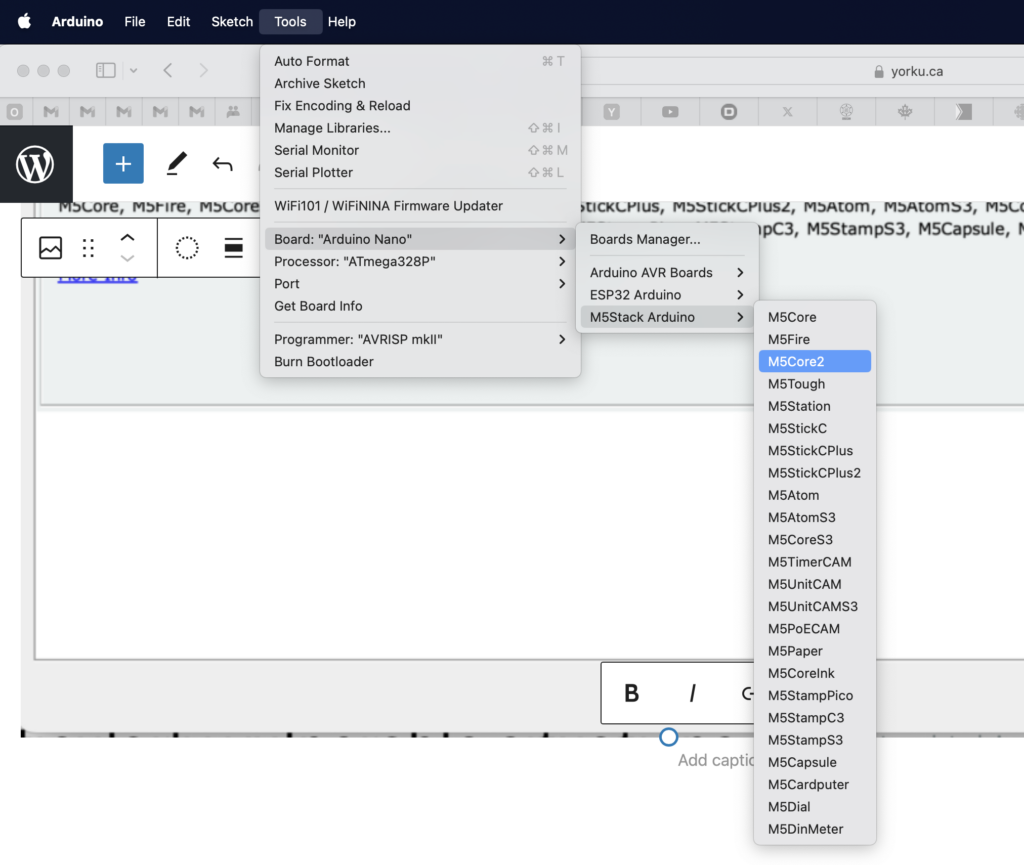The height and width of the screenshot is (865, 1024).
Task: Expand the Arduino AVR Boards submenu
Action: 667,272
